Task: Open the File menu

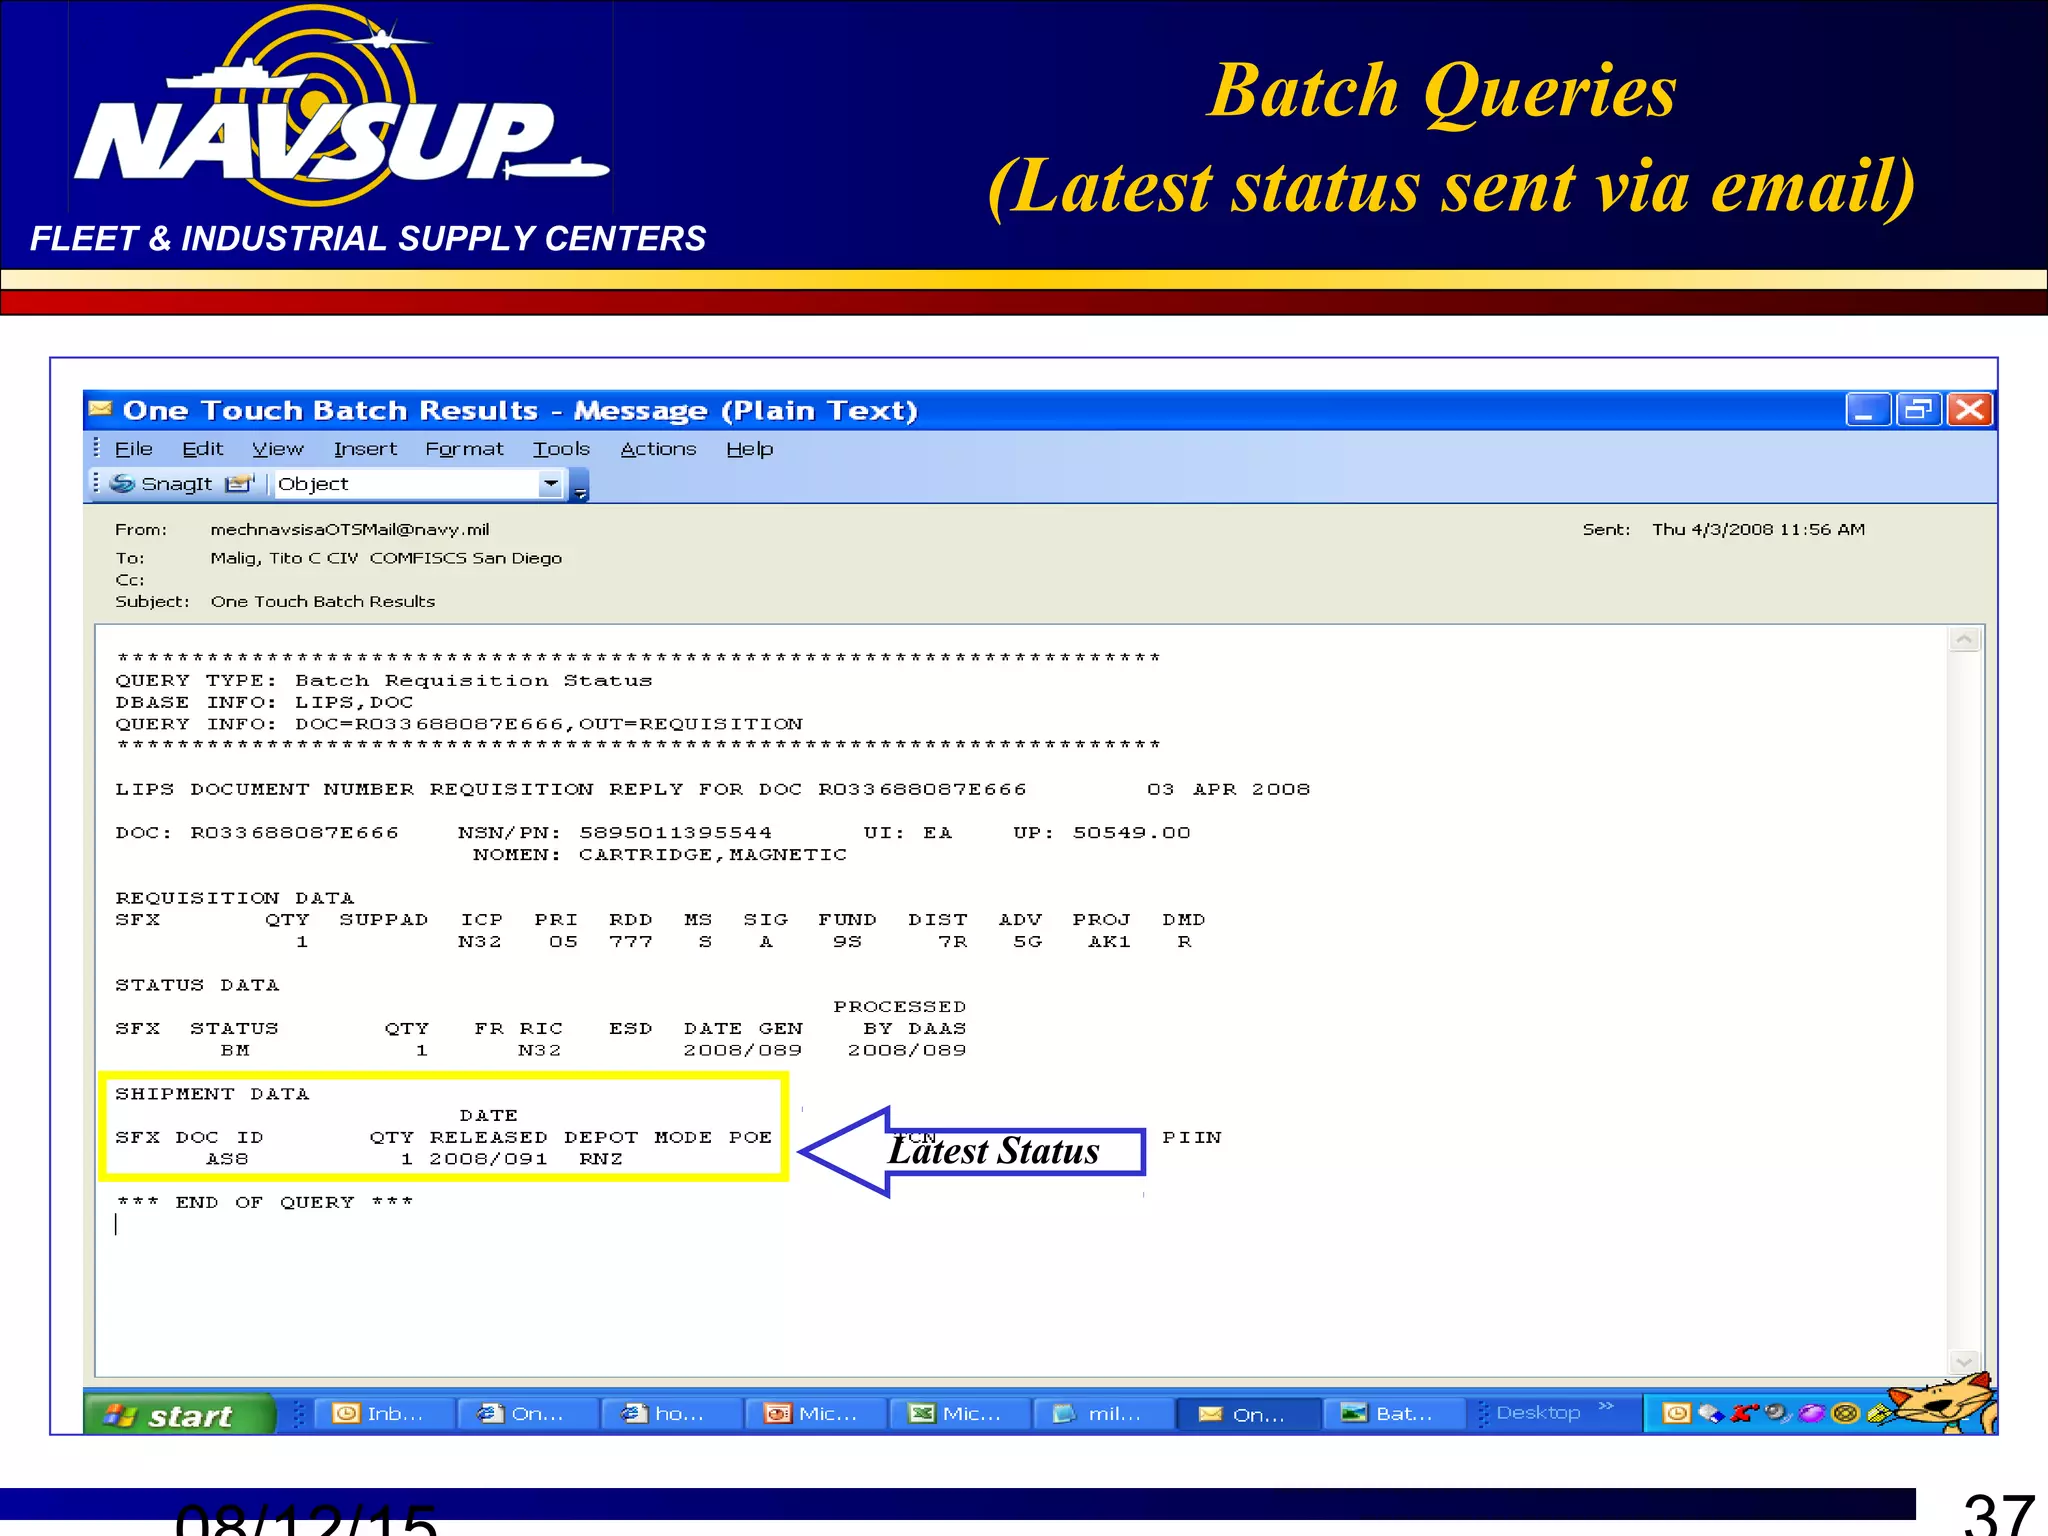Action: pyautogui.click(x=133, y=449)
